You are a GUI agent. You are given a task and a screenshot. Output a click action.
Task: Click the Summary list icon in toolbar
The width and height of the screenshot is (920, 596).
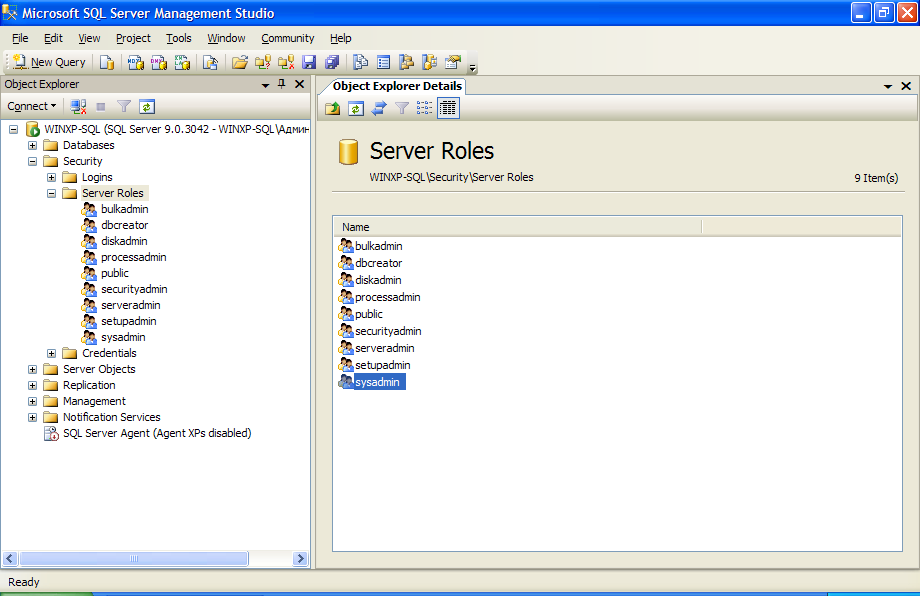(383, 62)
